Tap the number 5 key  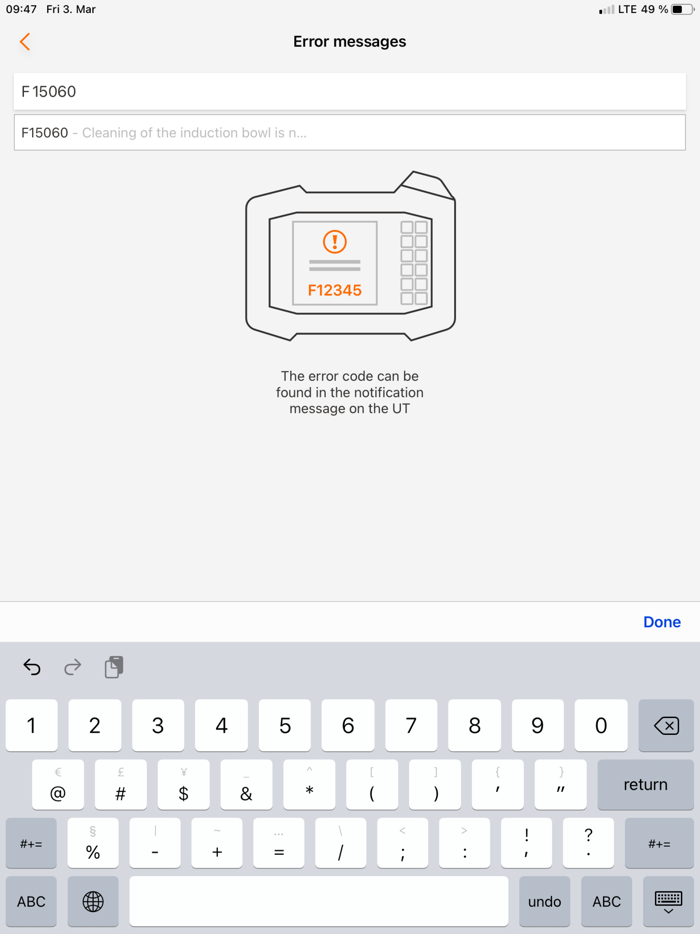(285, 725)
